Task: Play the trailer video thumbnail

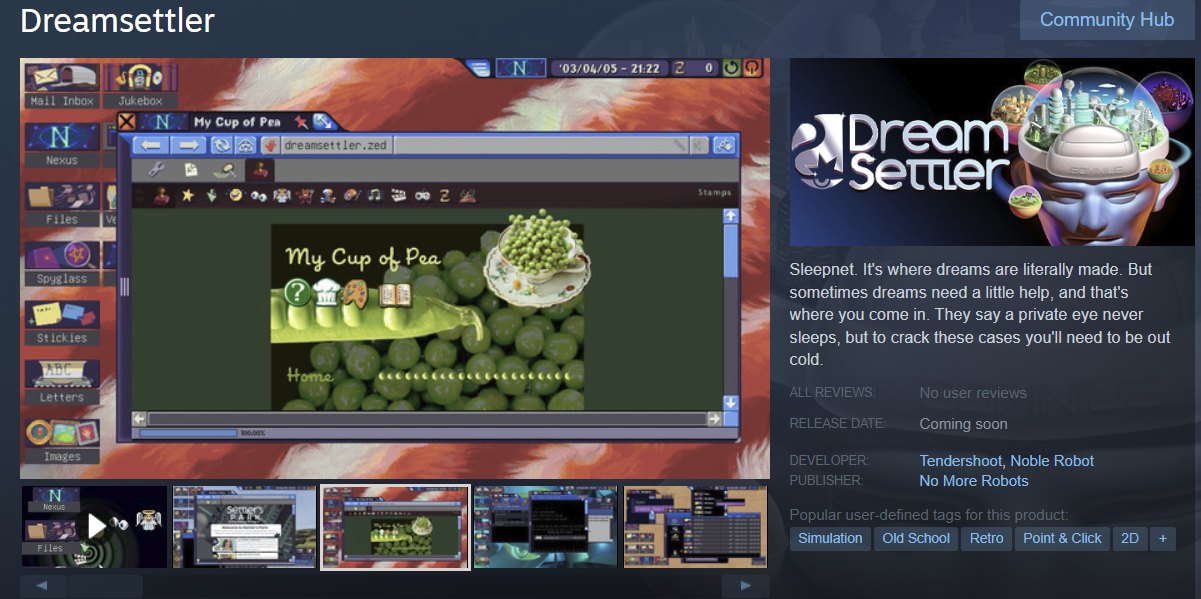Action: click(x=95, y=527)
